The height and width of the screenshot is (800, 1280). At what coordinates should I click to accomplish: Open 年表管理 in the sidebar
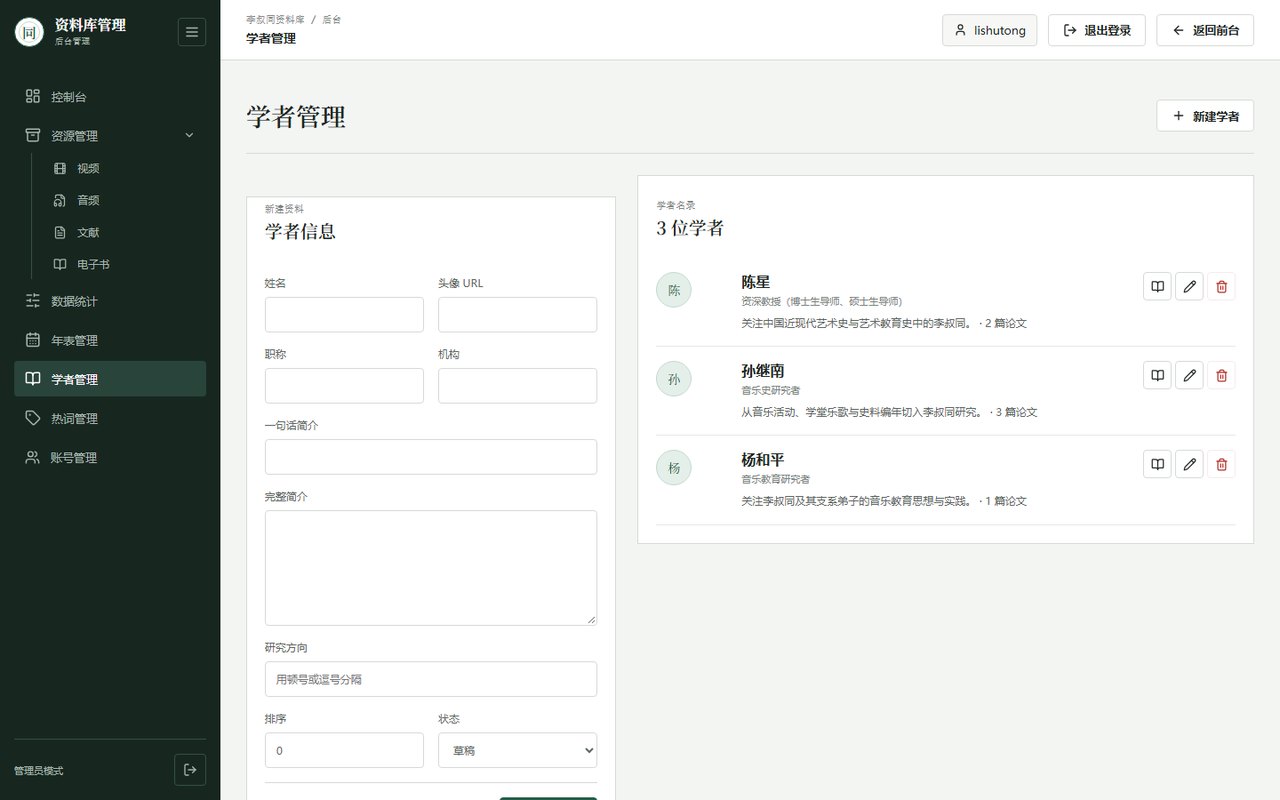[x=110, y=340]
